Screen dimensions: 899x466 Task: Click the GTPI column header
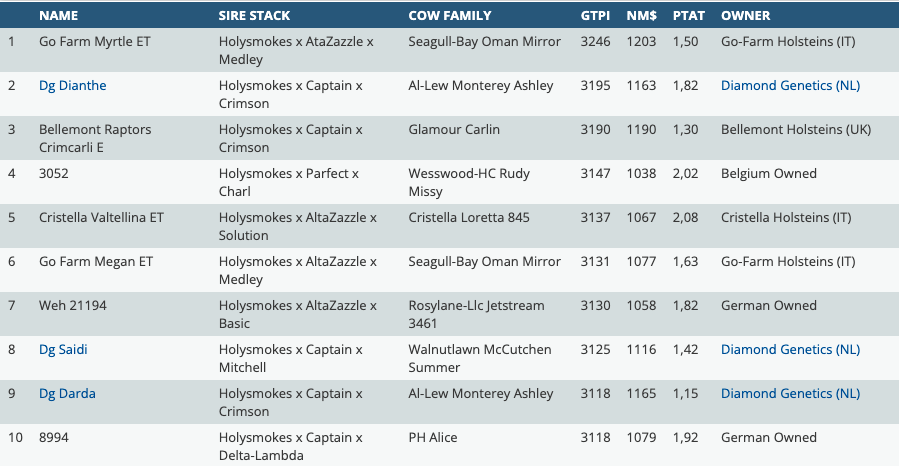[595, 15]
